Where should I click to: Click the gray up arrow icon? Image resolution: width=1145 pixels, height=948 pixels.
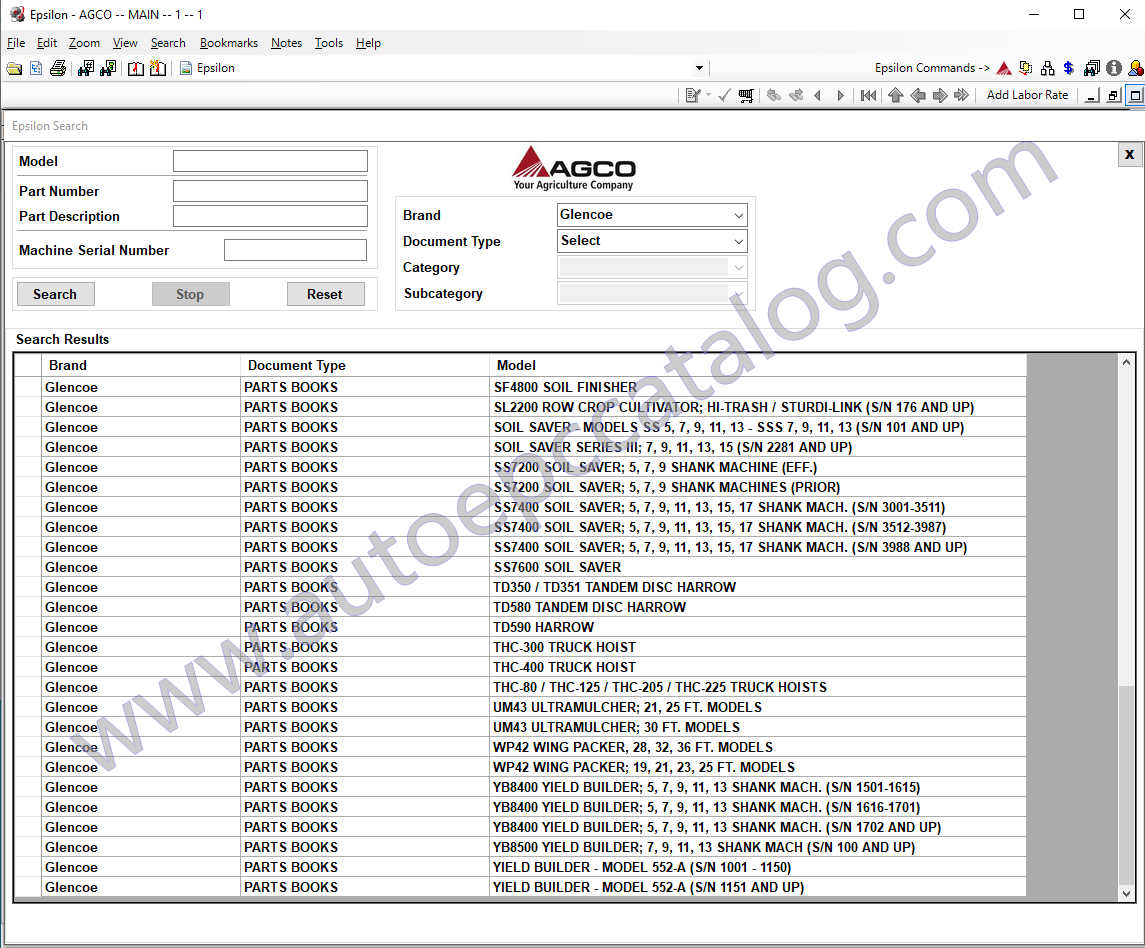pos(895,95)
